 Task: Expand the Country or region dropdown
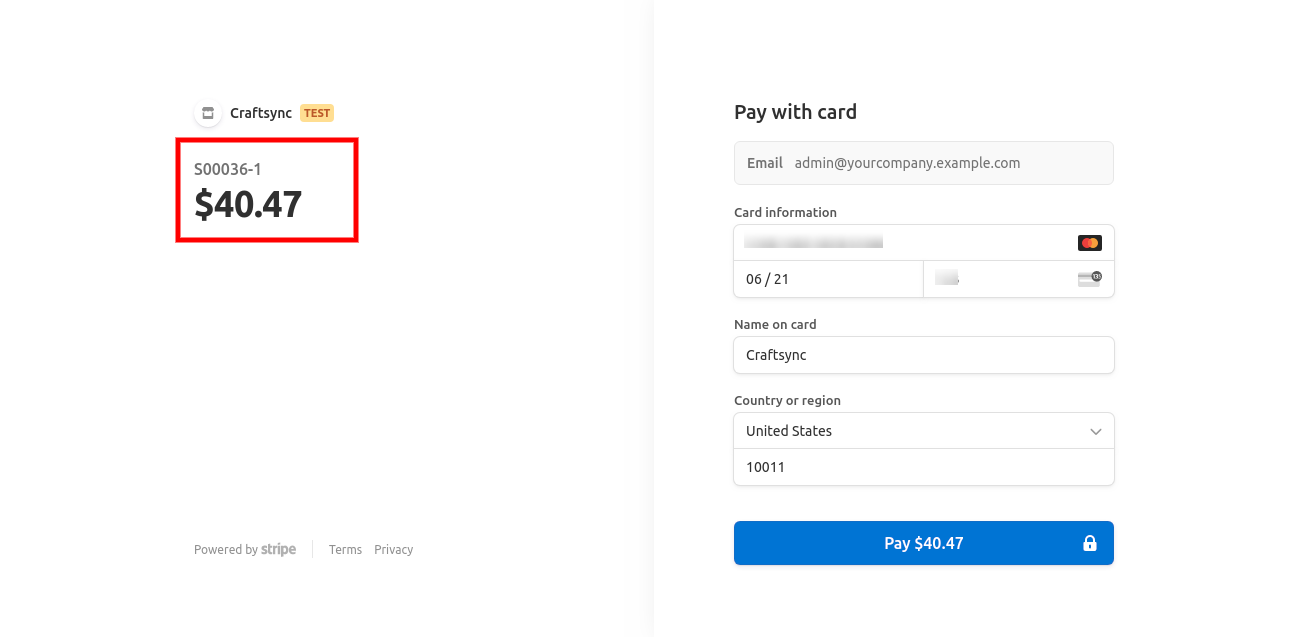[x=923, y=431]
